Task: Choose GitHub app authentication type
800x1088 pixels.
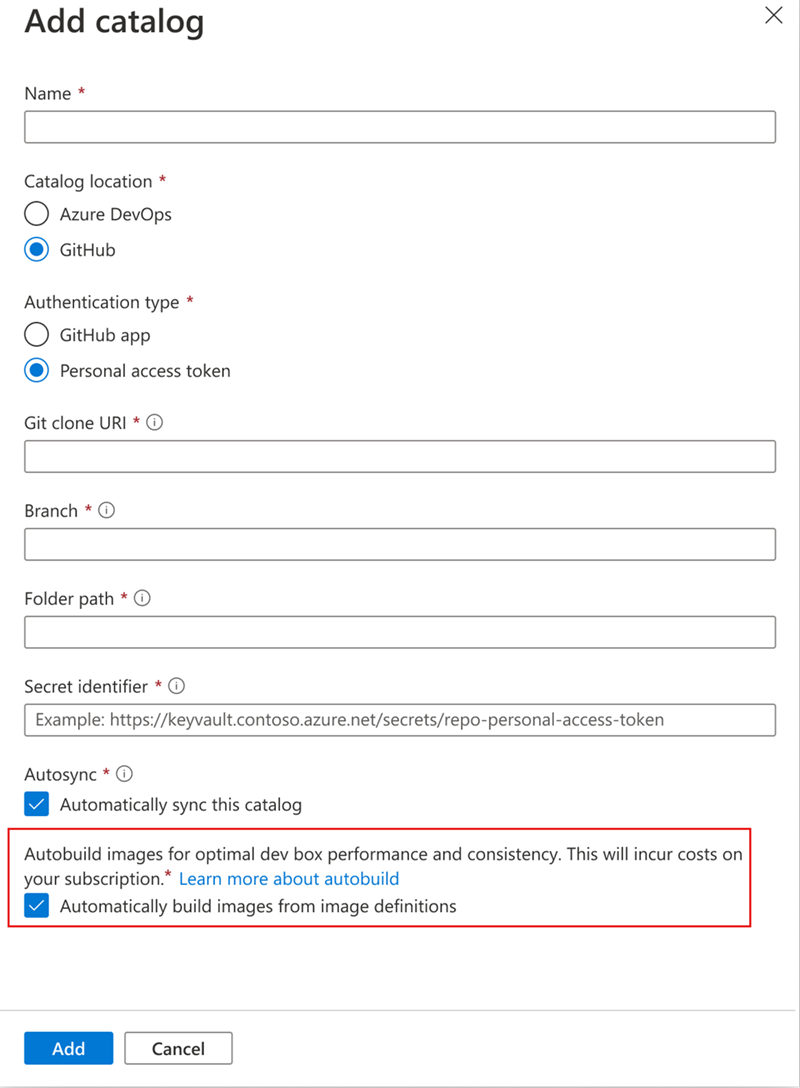Action: [x=36, y=334]
